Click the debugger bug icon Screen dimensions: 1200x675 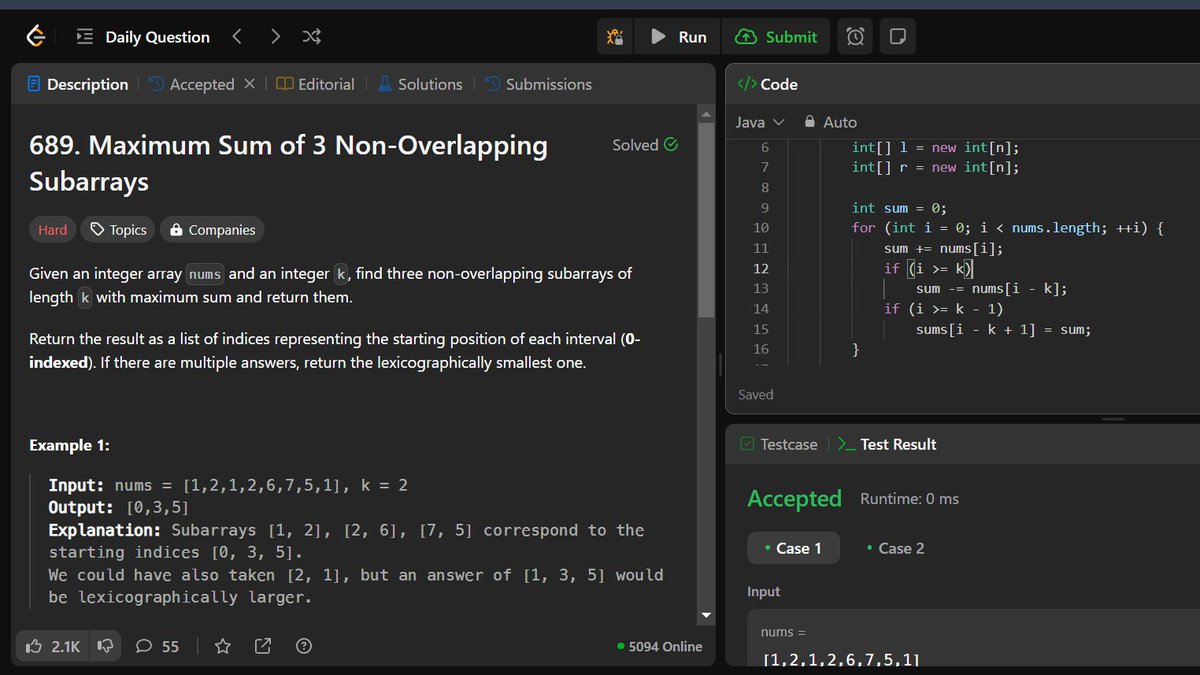[615, 37]
